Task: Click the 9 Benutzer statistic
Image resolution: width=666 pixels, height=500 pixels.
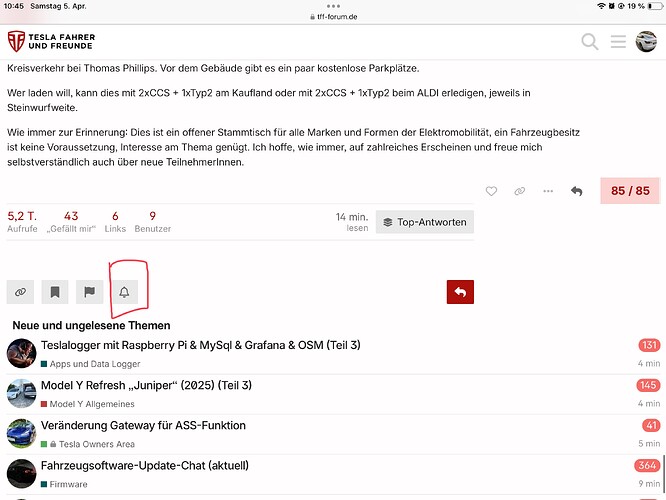Action: point(152,222)
